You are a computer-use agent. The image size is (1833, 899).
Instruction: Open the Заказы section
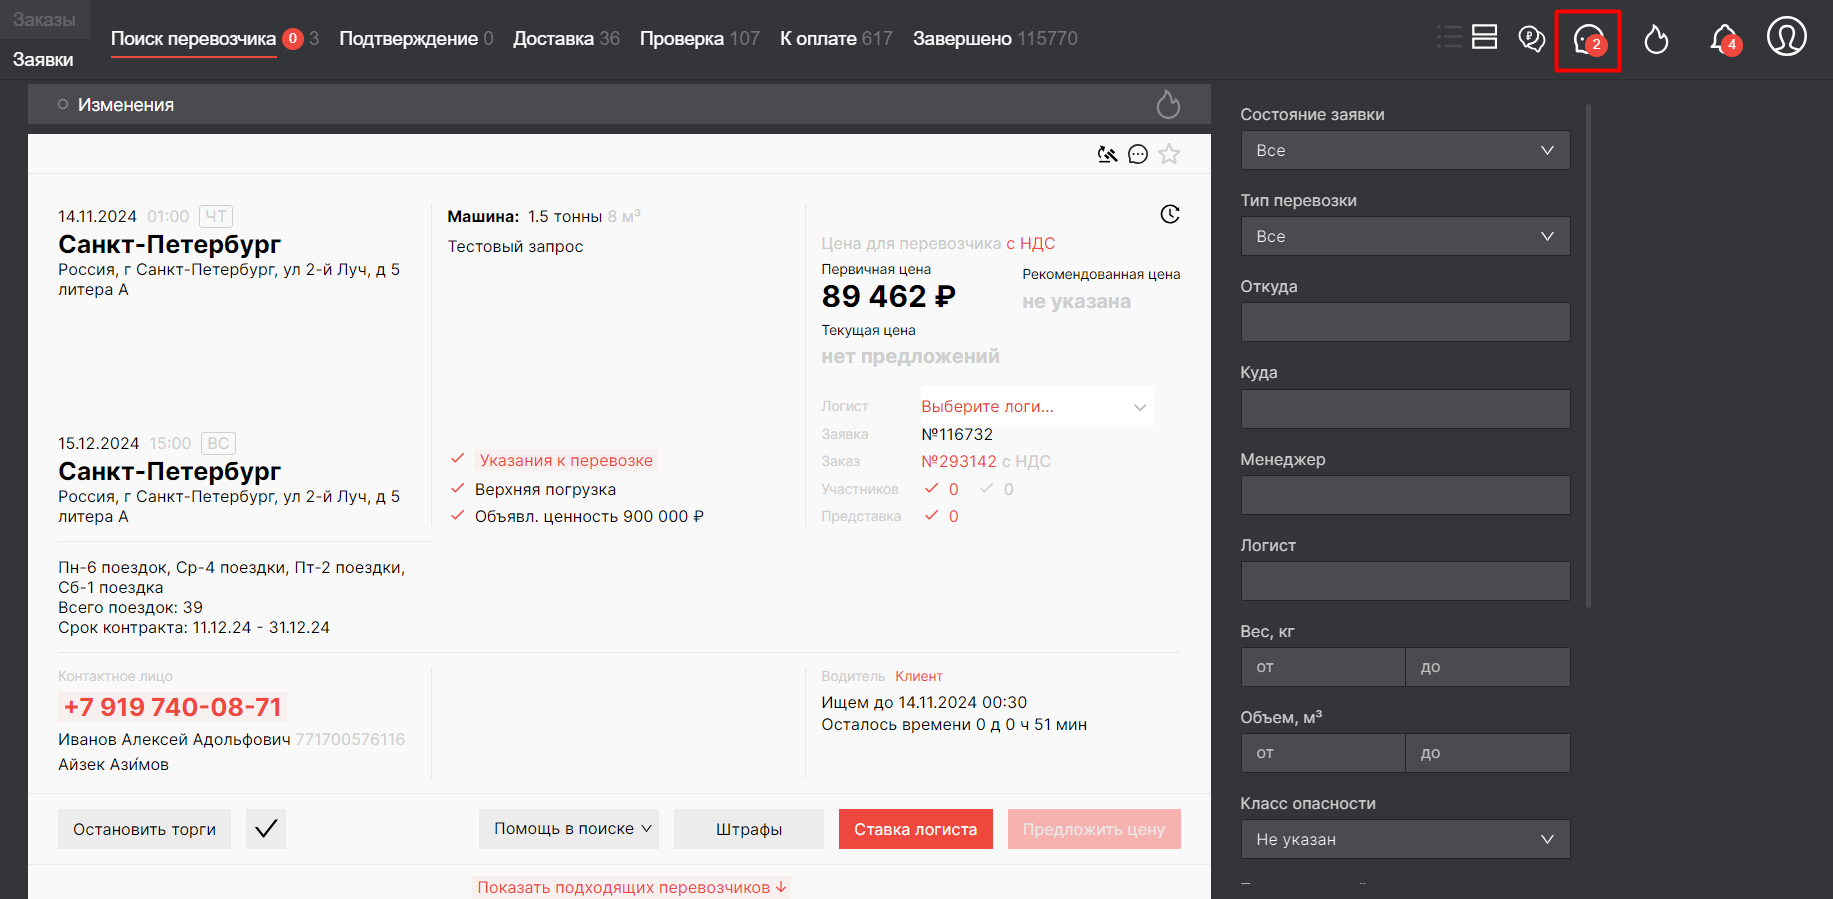(44, 19)
